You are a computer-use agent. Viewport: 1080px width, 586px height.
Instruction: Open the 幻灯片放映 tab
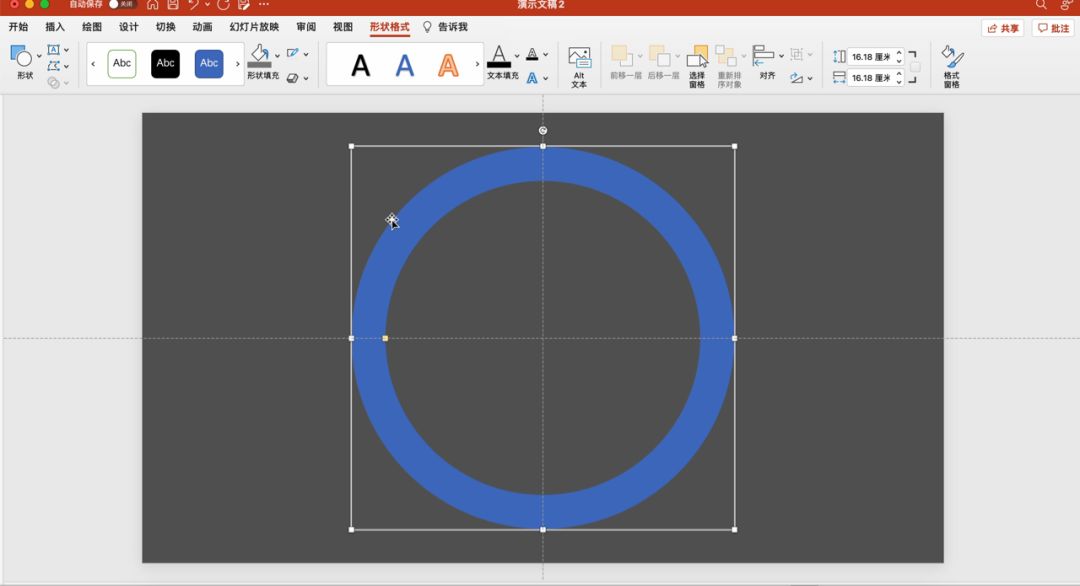254,27
